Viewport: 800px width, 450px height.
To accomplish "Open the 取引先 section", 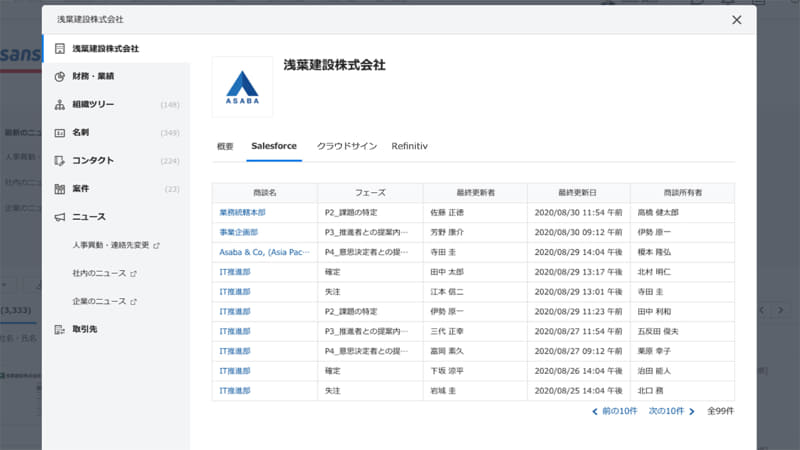I will 116,330.
